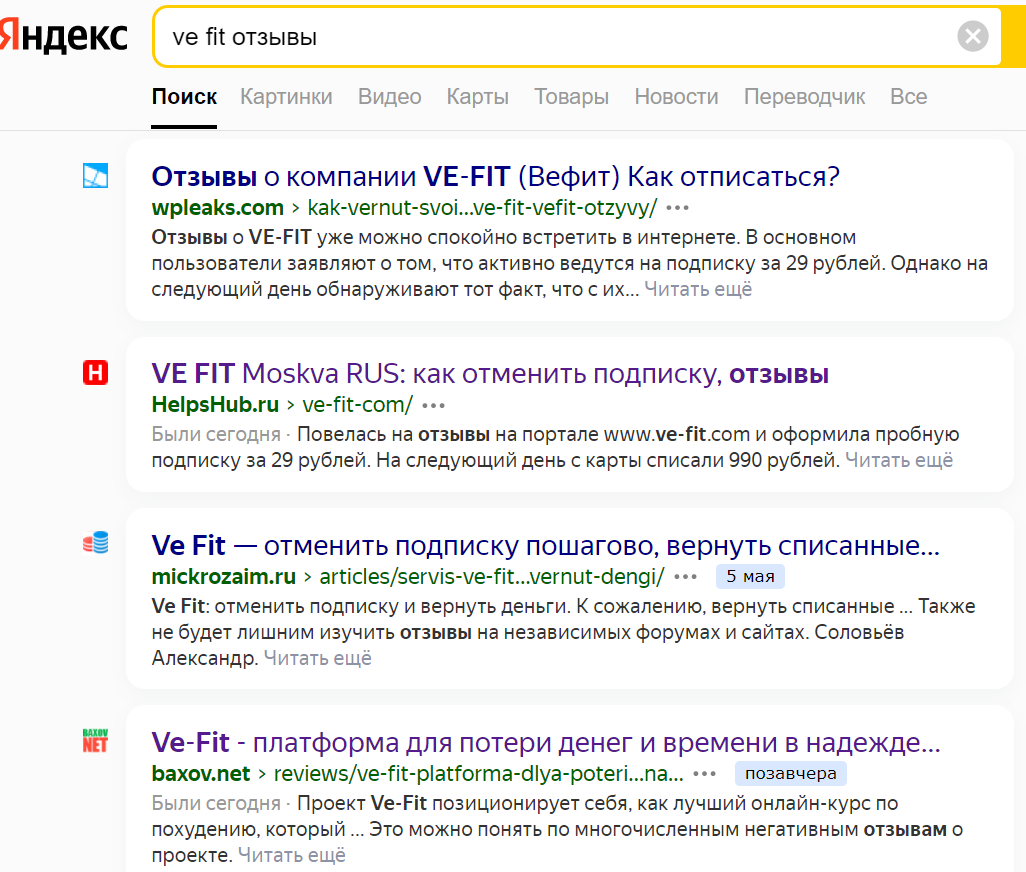Click the '5 мая' date badge
This screenshot has height=872, width=1026.
pos(750,577)
